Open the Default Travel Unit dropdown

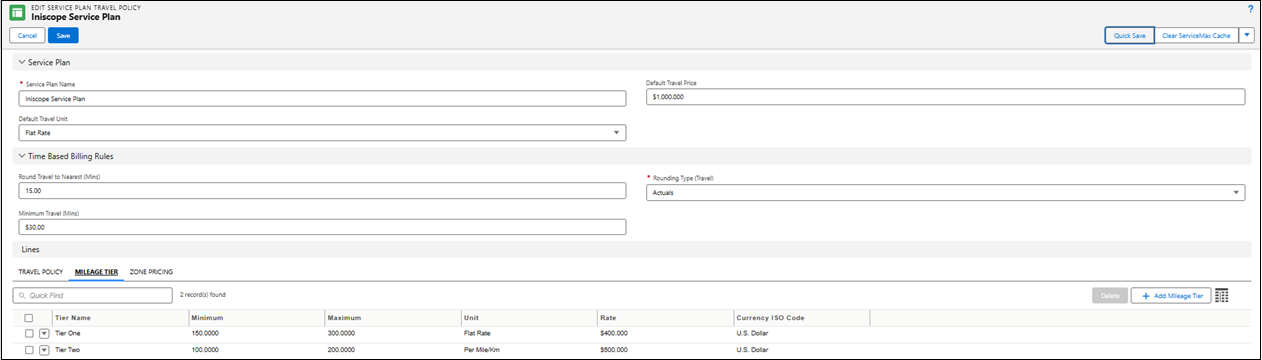pos(322,132)
